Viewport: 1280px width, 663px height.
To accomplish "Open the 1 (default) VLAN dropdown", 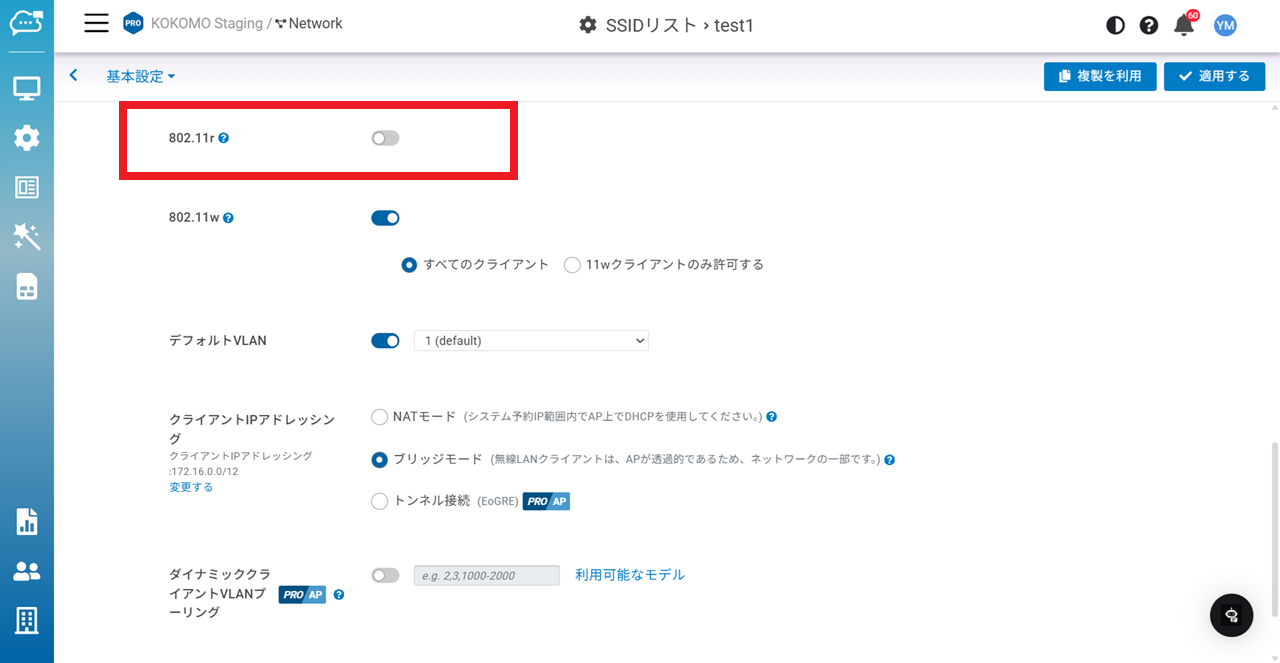I will pos(531,341).
